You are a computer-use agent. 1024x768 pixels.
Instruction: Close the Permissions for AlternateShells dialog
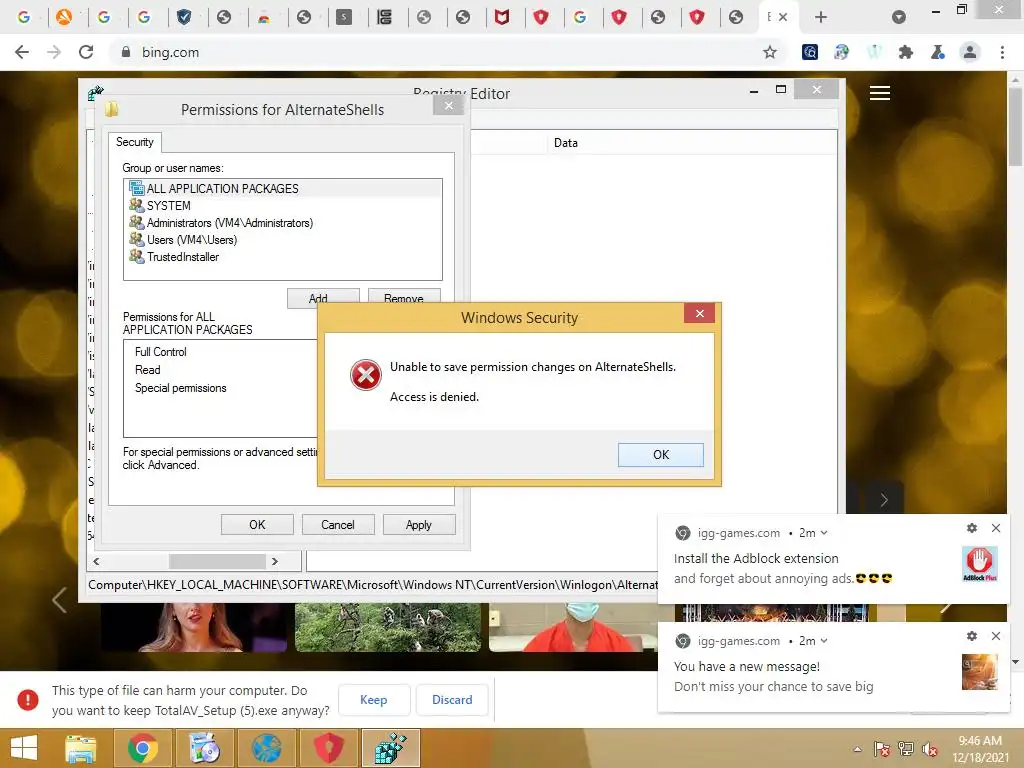(x=448, y=105)
